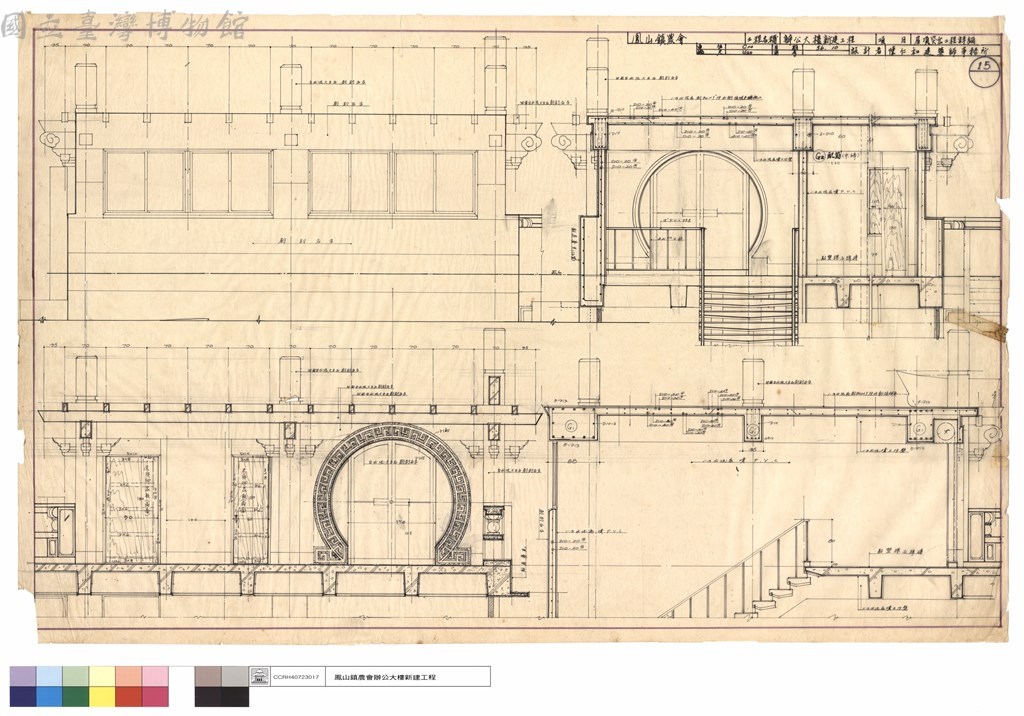The height and width of the screenshot is (716, 1024).
Task: Pick the bright yellow color swatch
Action: pyautogui.click(x=103, y=696)
